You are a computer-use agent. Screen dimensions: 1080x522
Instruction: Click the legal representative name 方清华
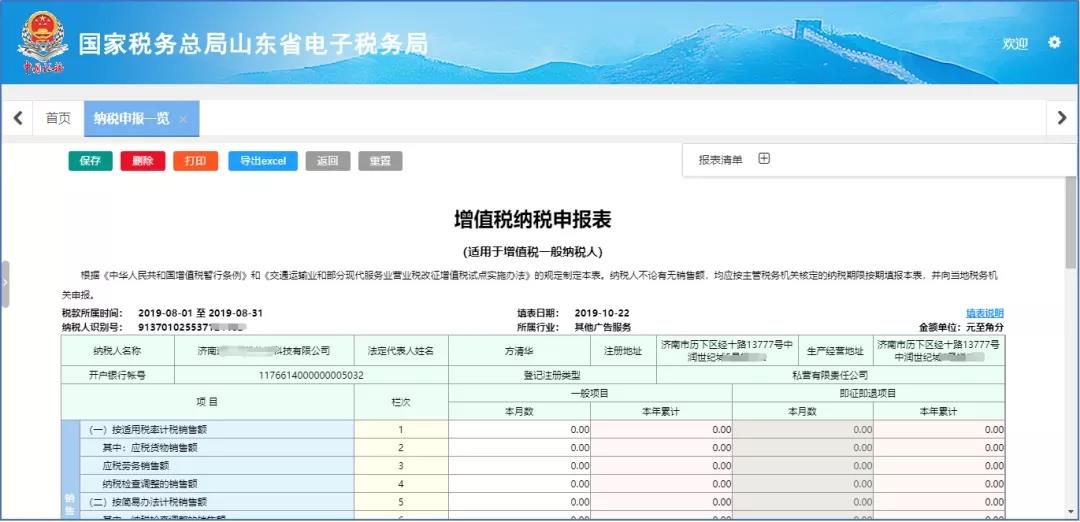pyautogui.click(x=519, y=351)
